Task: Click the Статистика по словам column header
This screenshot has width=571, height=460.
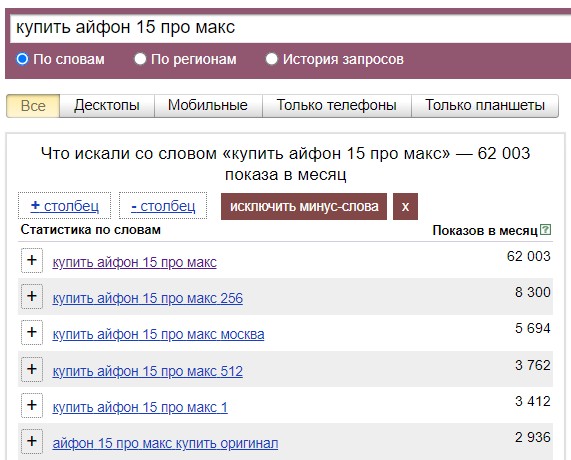Action: point(91,230)
